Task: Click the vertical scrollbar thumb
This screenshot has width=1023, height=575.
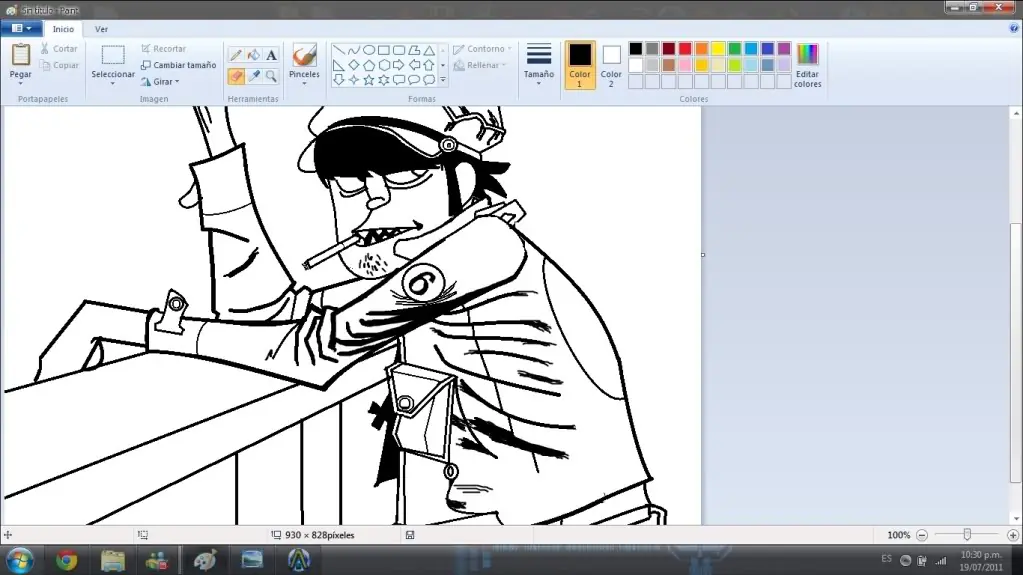Action: (x=1016, y=353)
